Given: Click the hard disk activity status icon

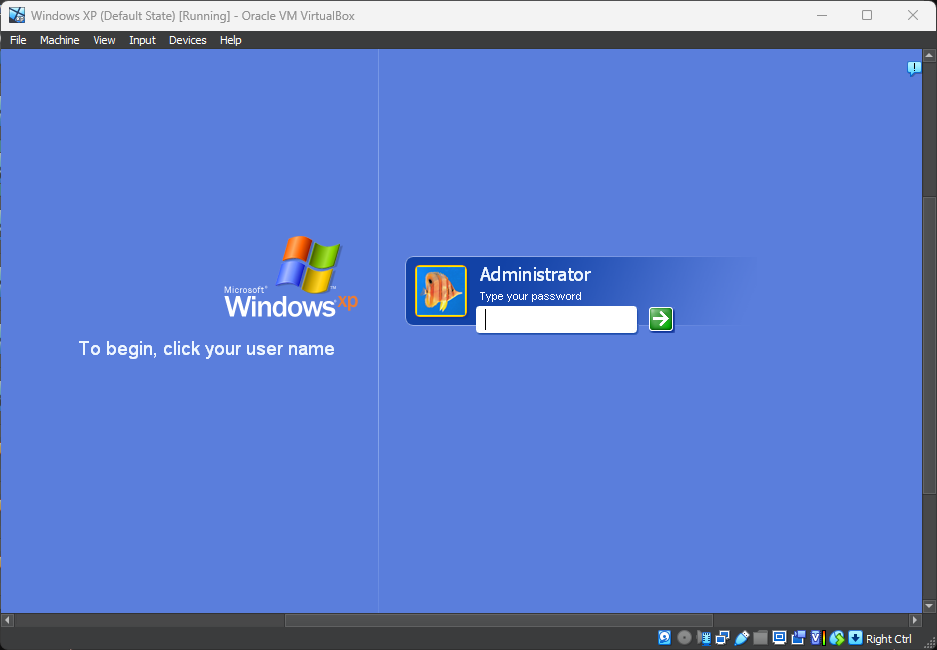Looking at the screenshot, I should [x=665, y=637].
